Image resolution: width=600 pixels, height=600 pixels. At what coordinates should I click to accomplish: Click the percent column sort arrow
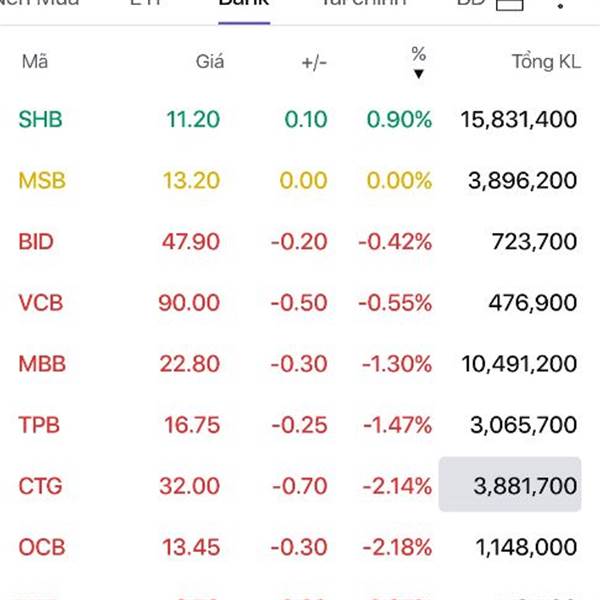419,74
